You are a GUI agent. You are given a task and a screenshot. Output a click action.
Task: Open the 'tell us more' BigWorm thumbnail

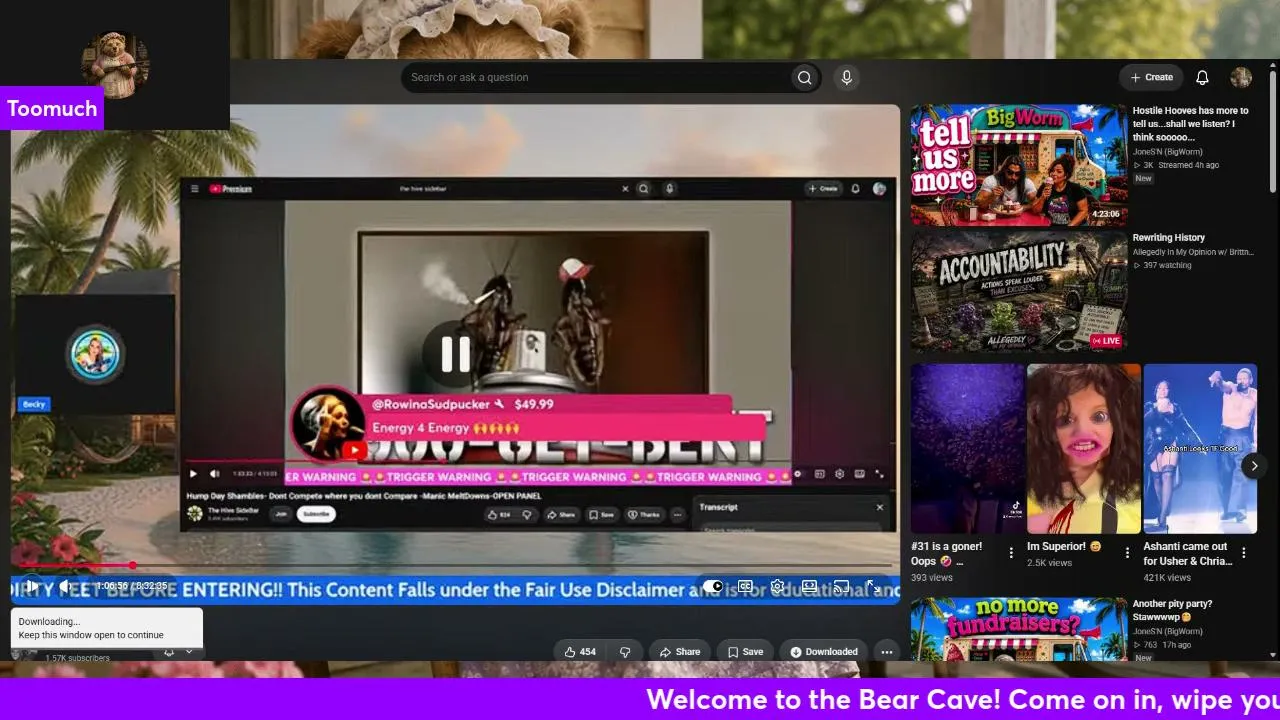pos(1019,165)
